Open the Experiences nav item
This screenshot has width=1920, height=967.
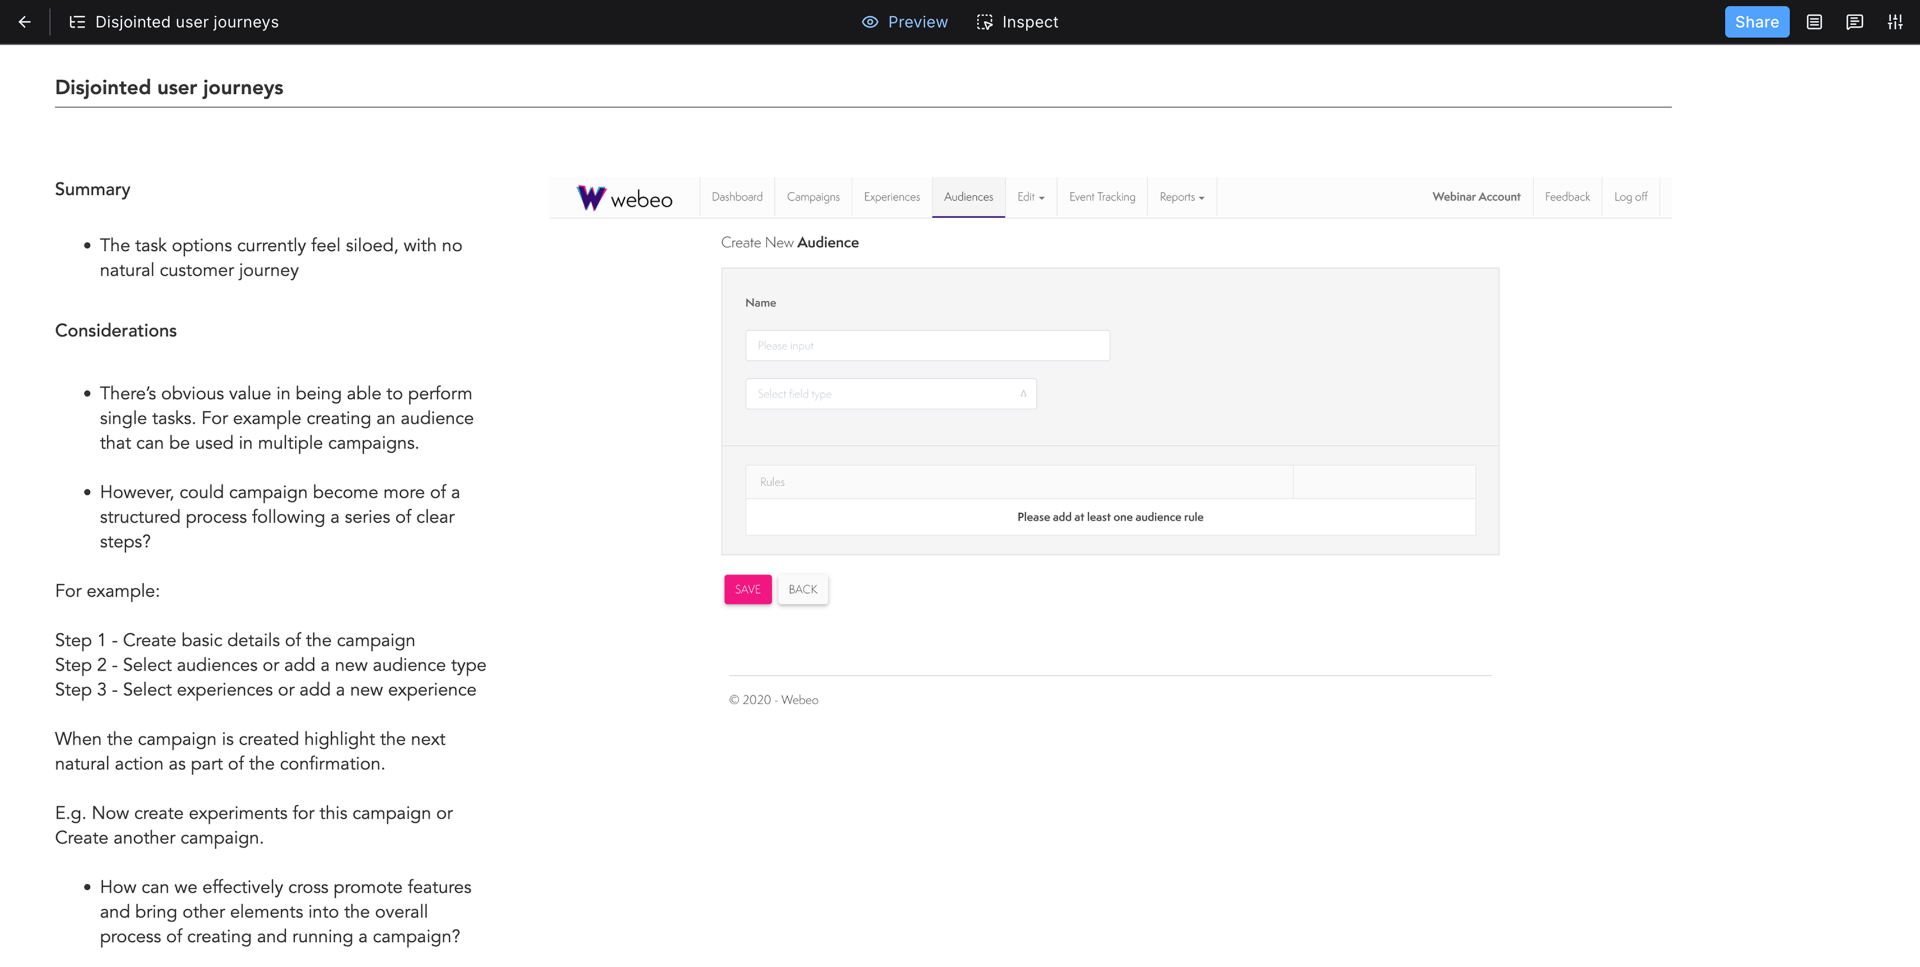tap(892, 197)
